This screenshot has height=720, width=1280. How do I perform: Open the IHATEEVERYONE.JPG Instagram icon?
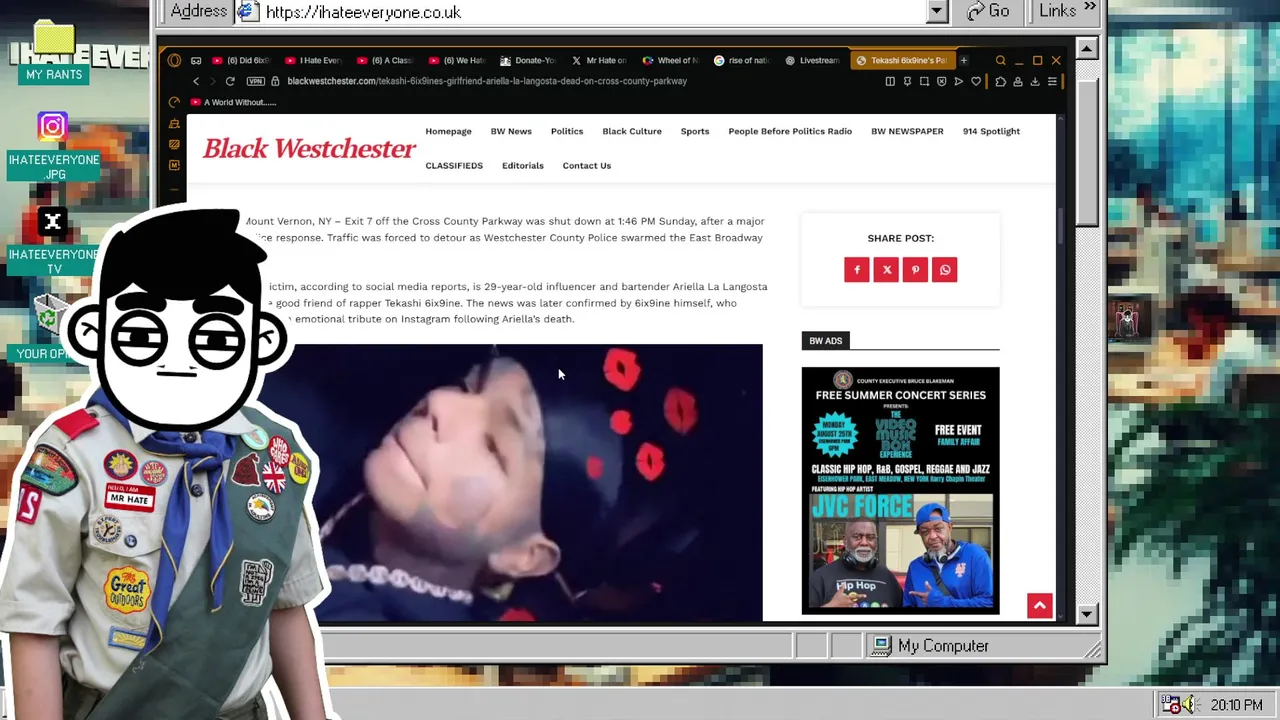tap(53, 146)
